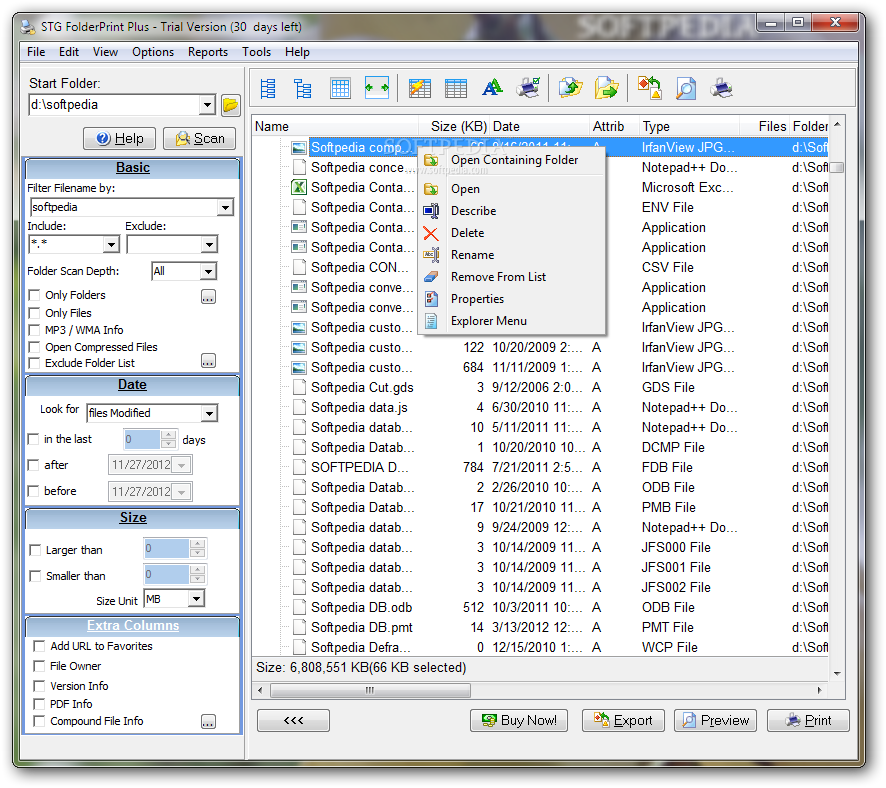Open the Reports menu
The image size is (886, 788).
tap(208, 52)
